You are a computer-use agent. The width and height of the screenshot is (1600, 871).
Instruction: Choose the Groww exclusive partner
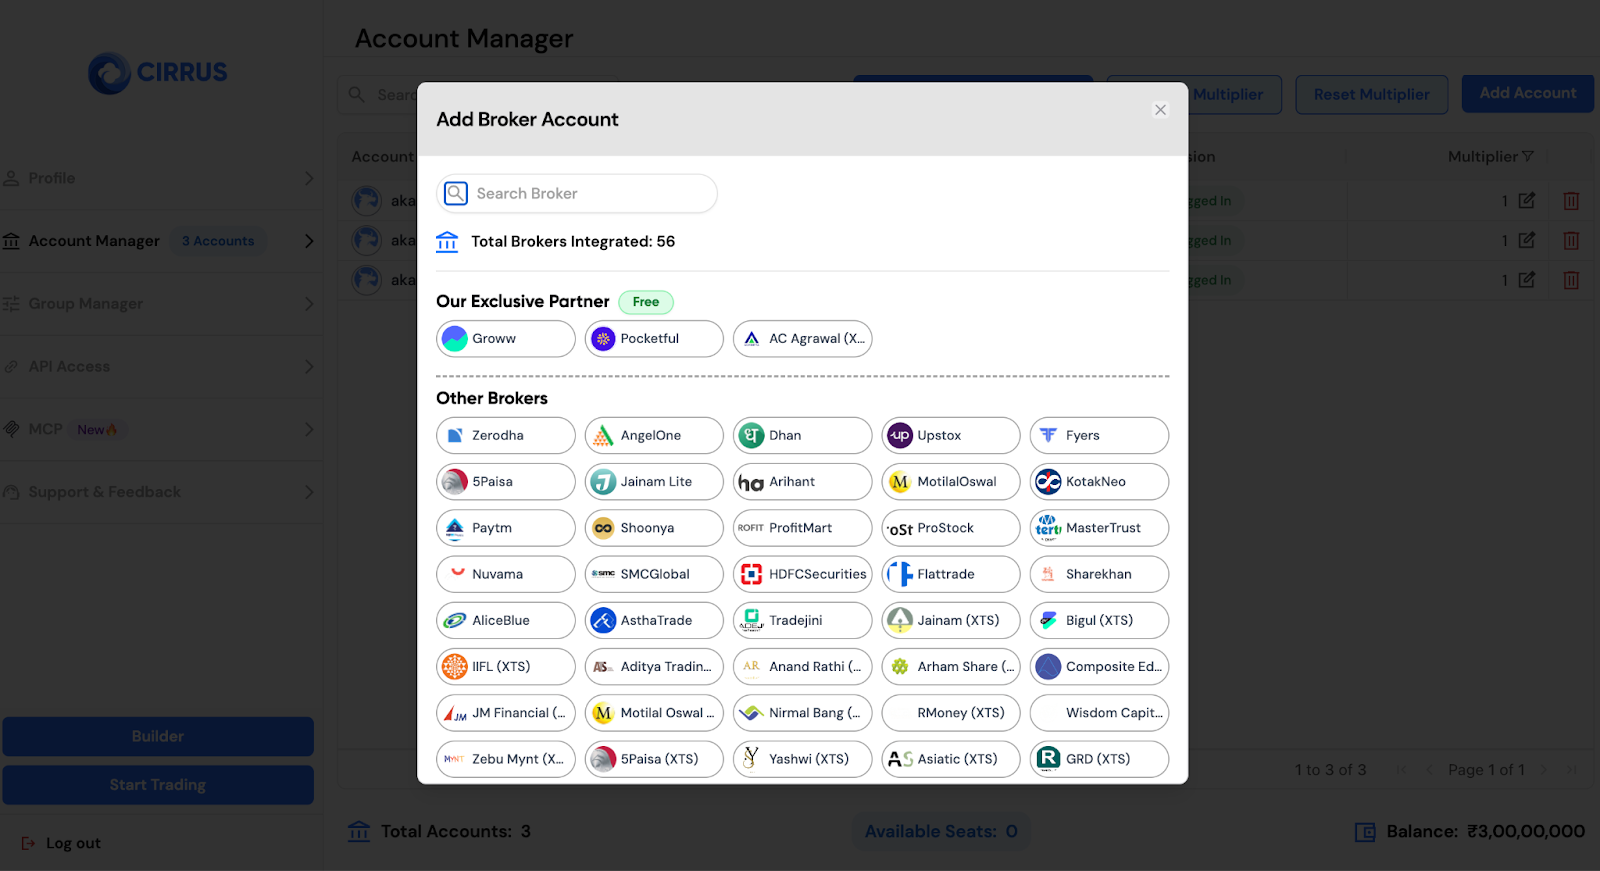tap(505, 338)
